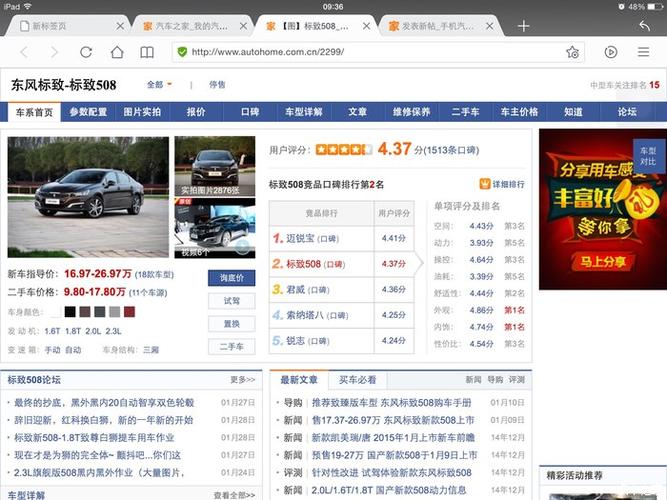Pick the red body color swatch
The width and height of the screenshot is (667, 500).
coord(129,312)
